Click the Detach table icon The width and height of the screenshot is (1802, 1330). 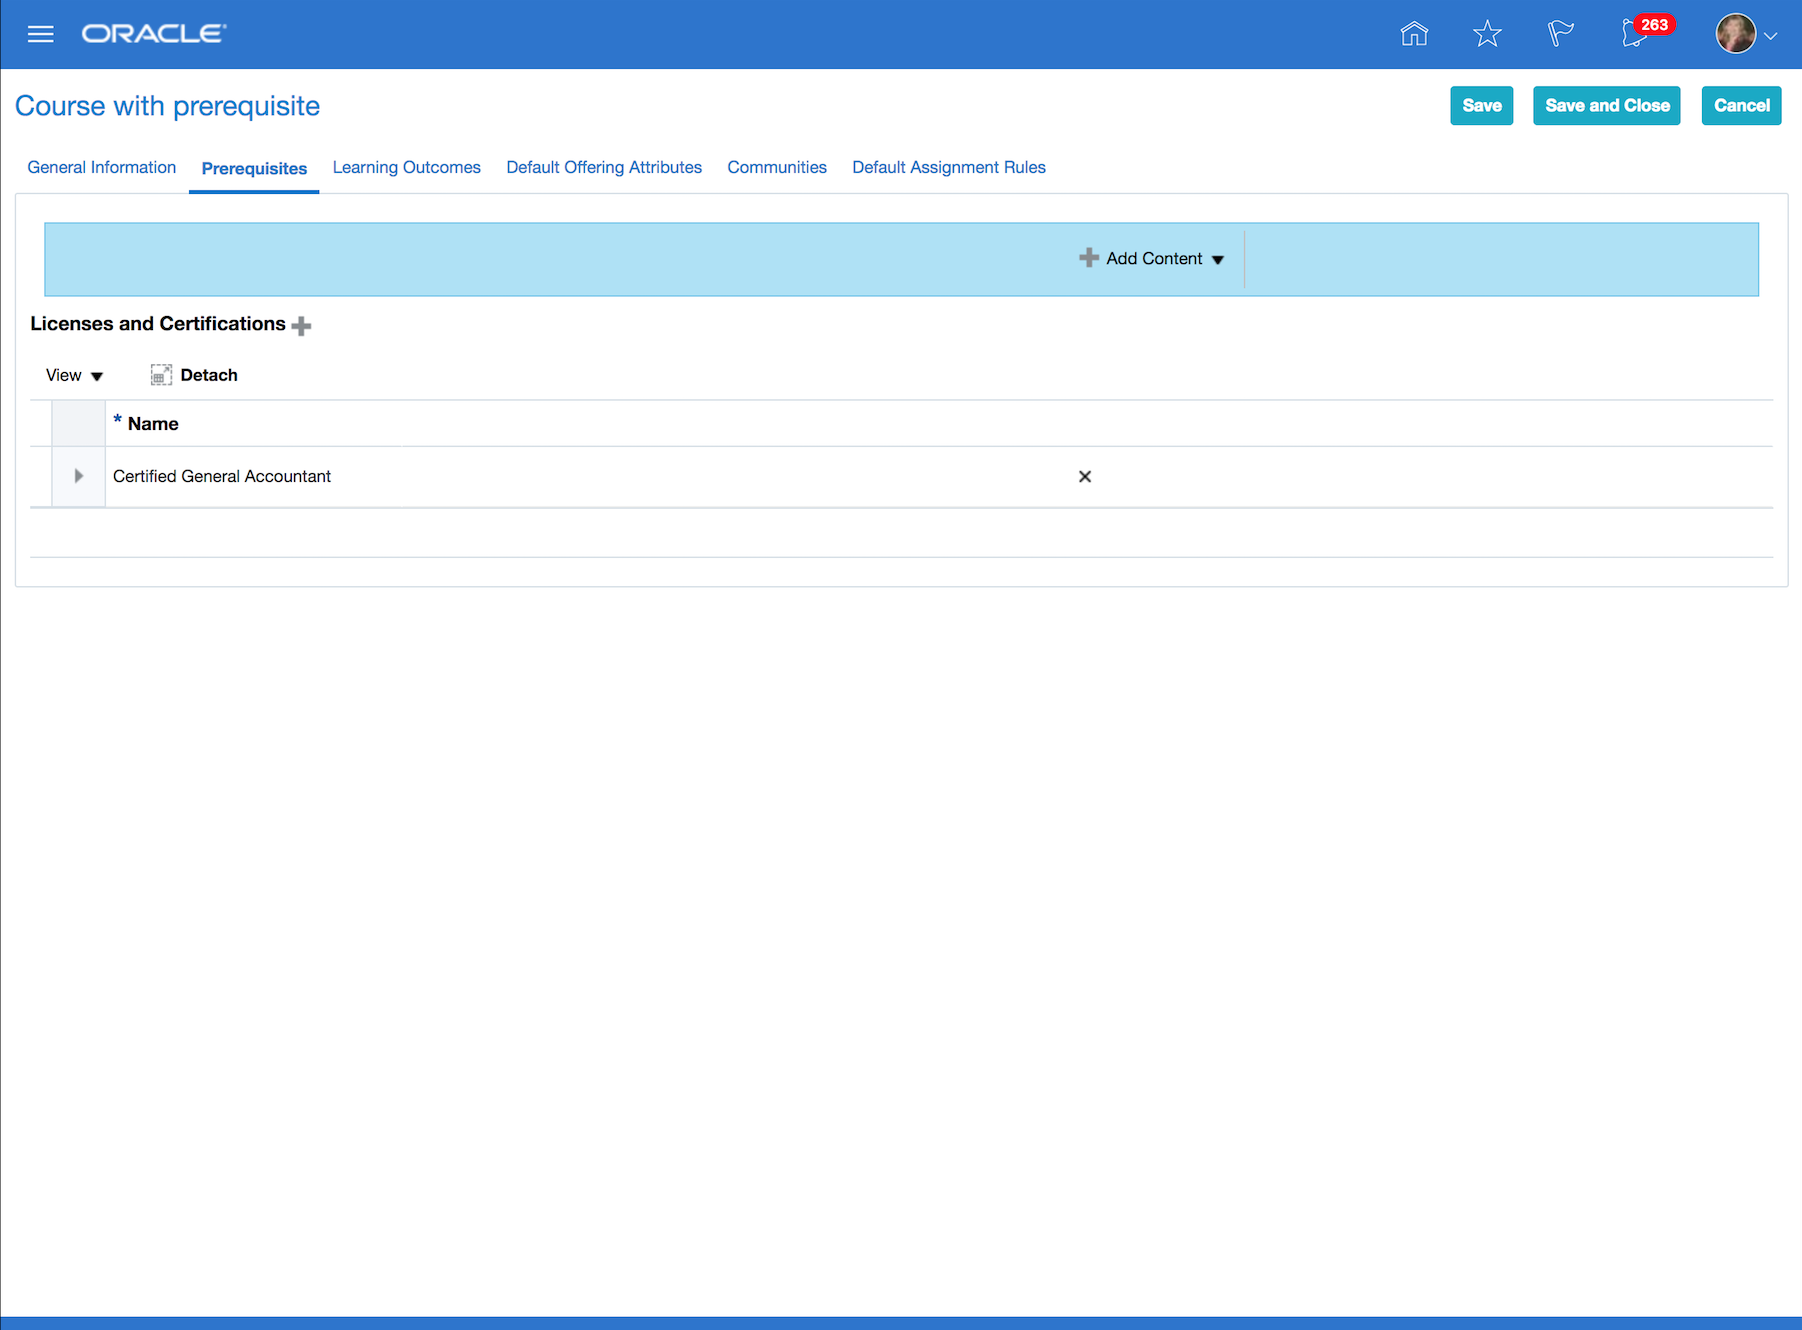(161, 375)
